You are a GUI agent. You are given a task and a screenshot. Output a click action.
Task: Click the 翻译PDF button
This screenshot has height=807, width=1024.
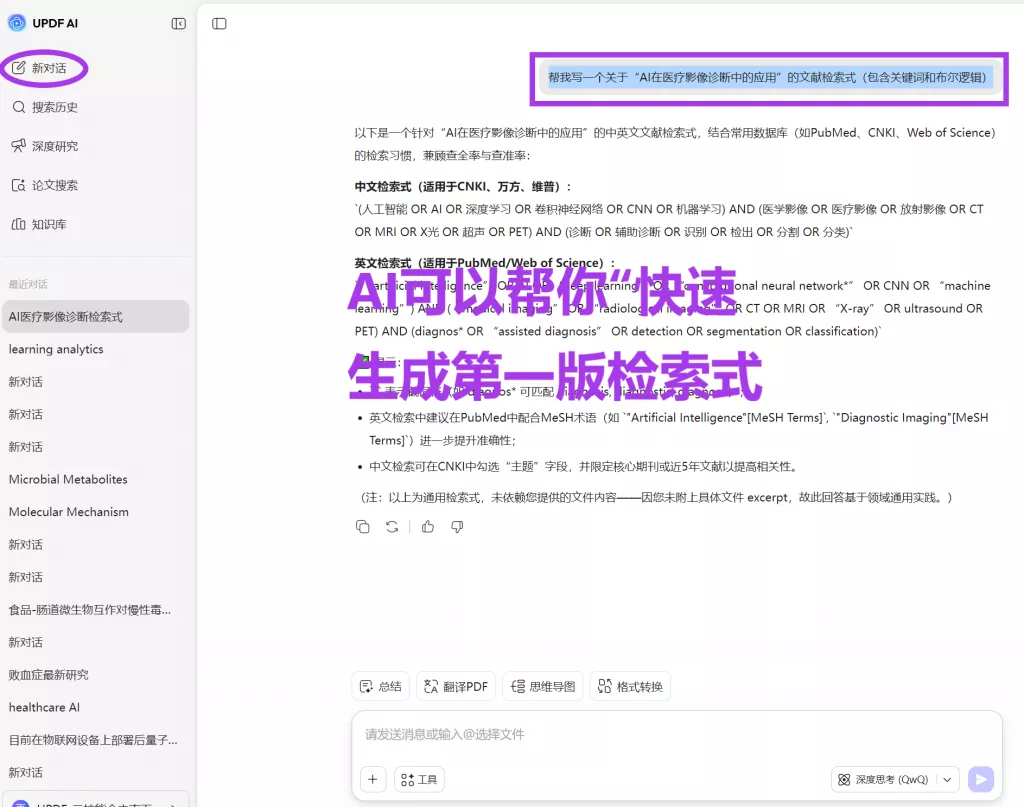455,686
